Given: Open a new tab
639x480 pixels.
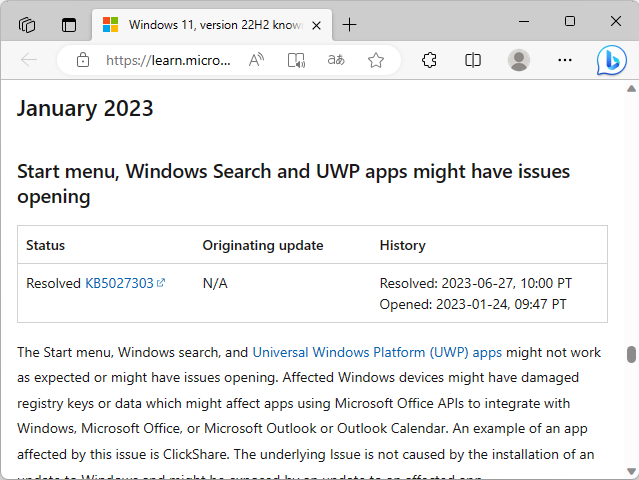Looking at the screenshot, I should [x=349, y=23].
